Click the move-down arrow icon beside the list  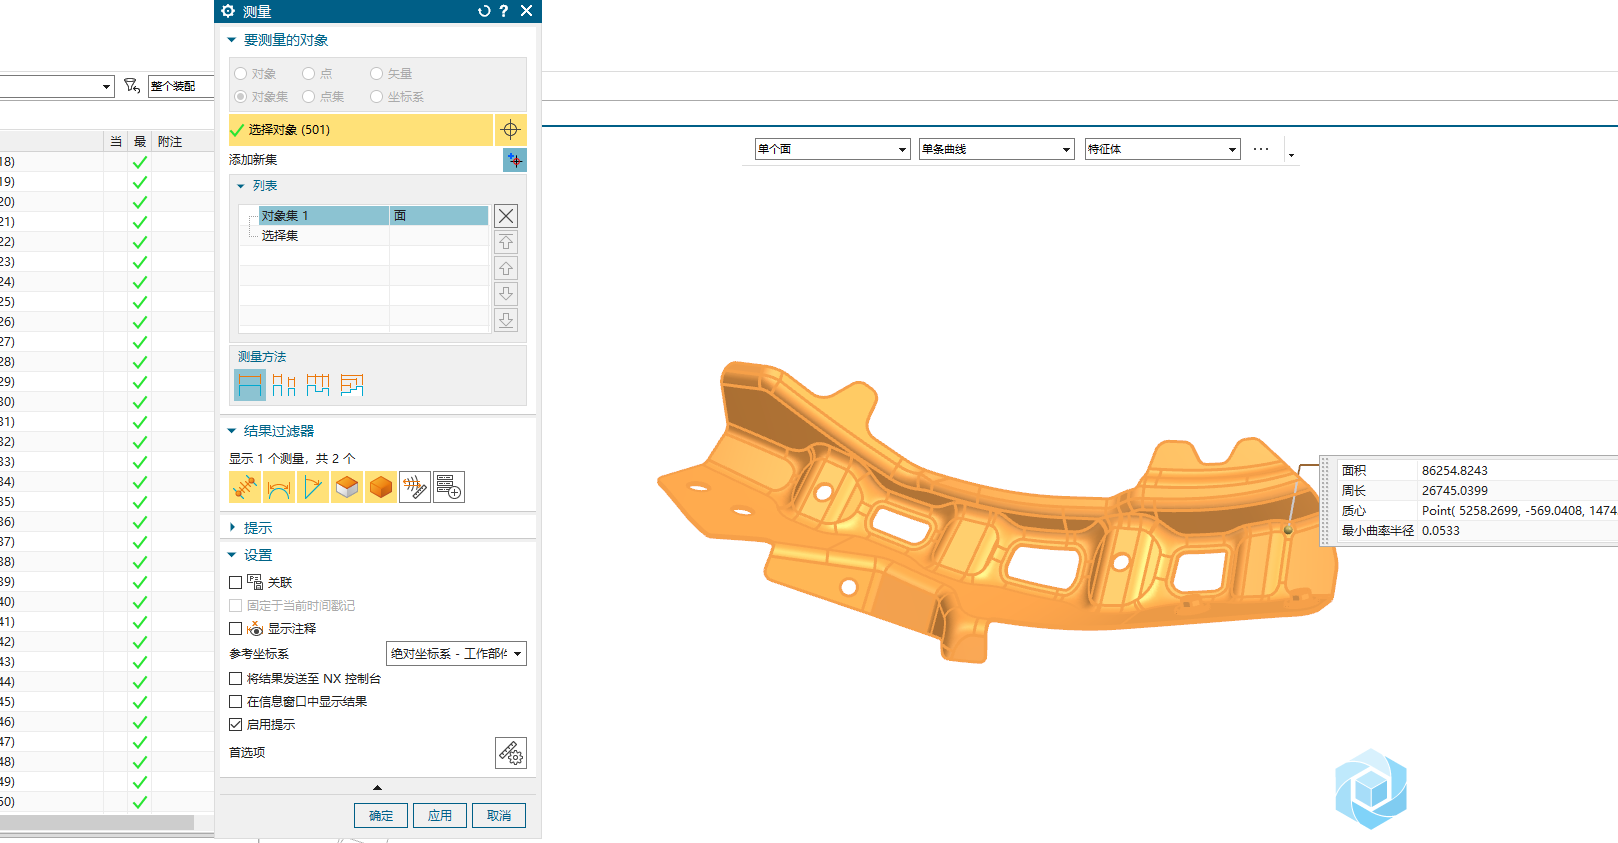click(x=506, y=294)
